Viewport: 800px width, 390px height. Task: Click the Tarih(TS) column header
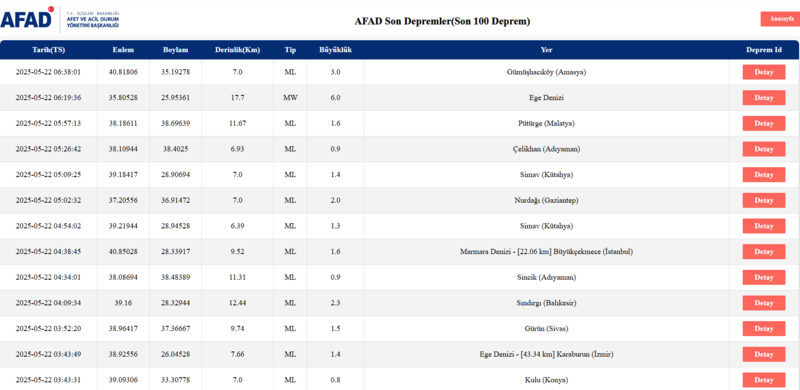click(x=48, y=50)
